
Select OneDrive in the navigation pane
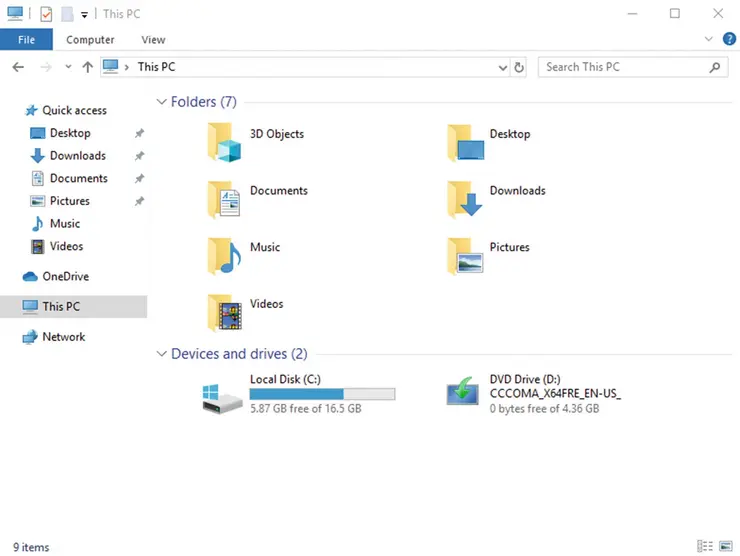(x=65, y=276)
